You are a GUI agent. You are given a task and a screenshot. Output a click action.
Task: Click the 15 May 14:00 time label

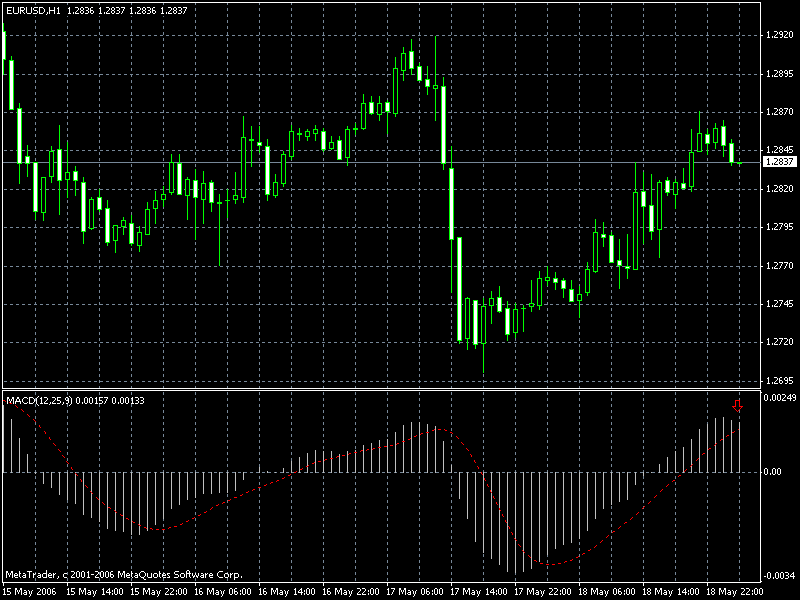[95, 592]
